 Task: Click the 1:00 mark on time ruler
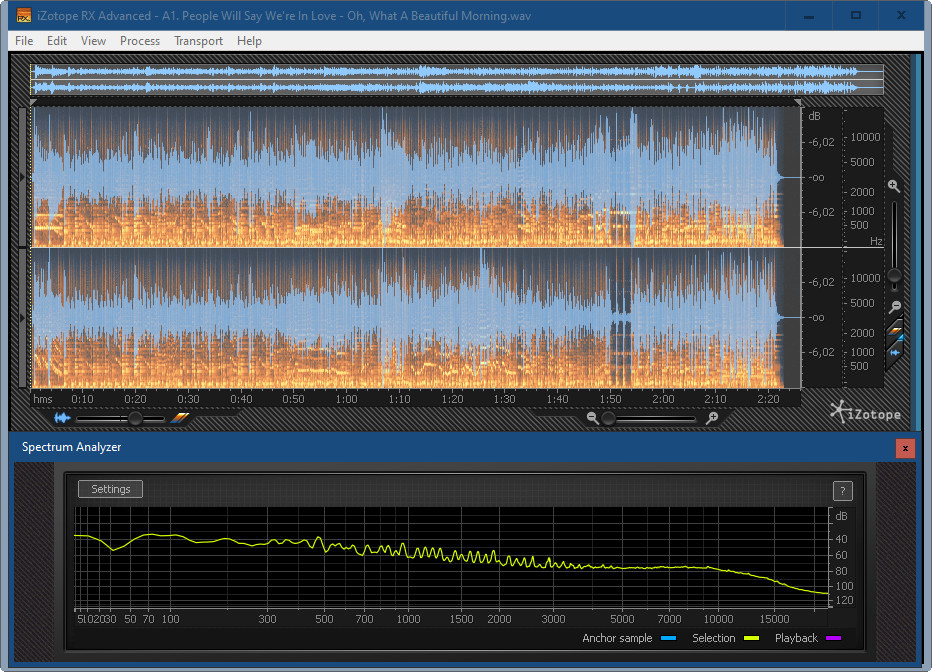(346, 399)
